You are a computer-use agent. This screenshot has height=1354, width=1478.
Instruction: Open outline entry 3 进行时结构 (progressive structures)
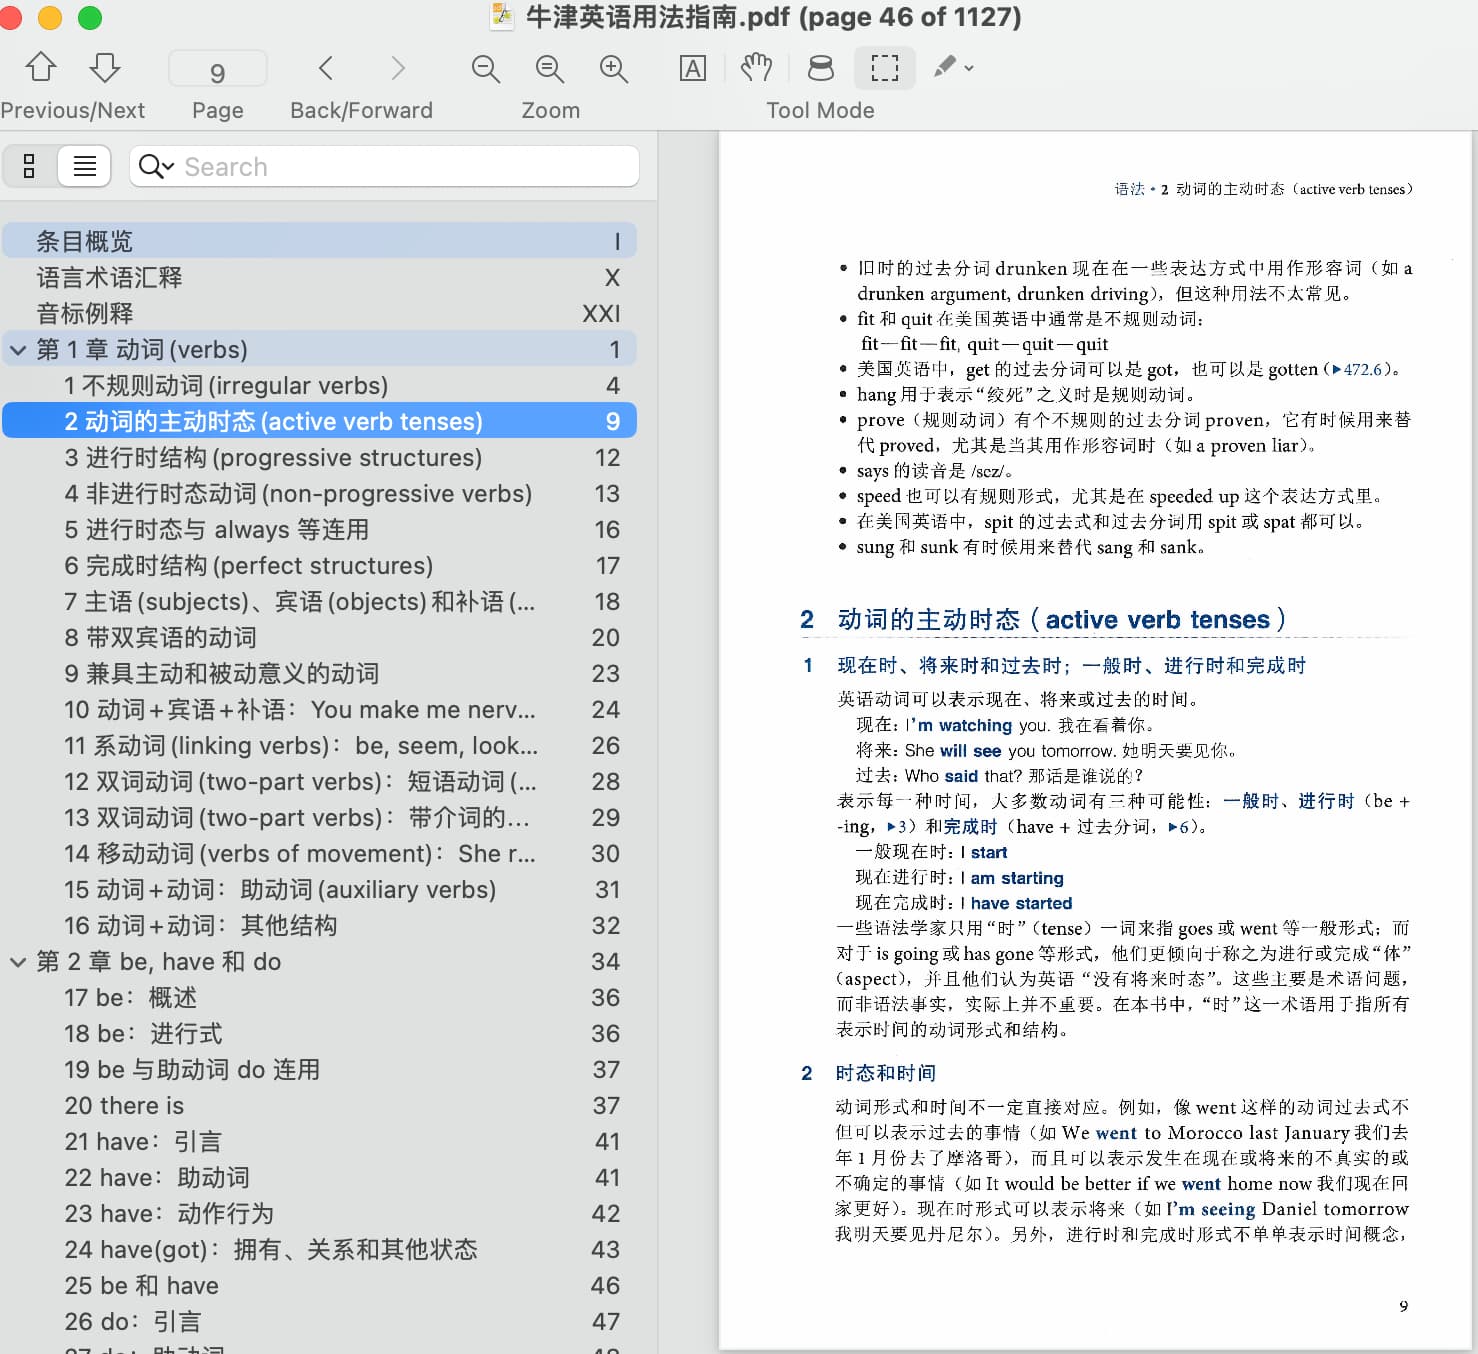(273, 458)
